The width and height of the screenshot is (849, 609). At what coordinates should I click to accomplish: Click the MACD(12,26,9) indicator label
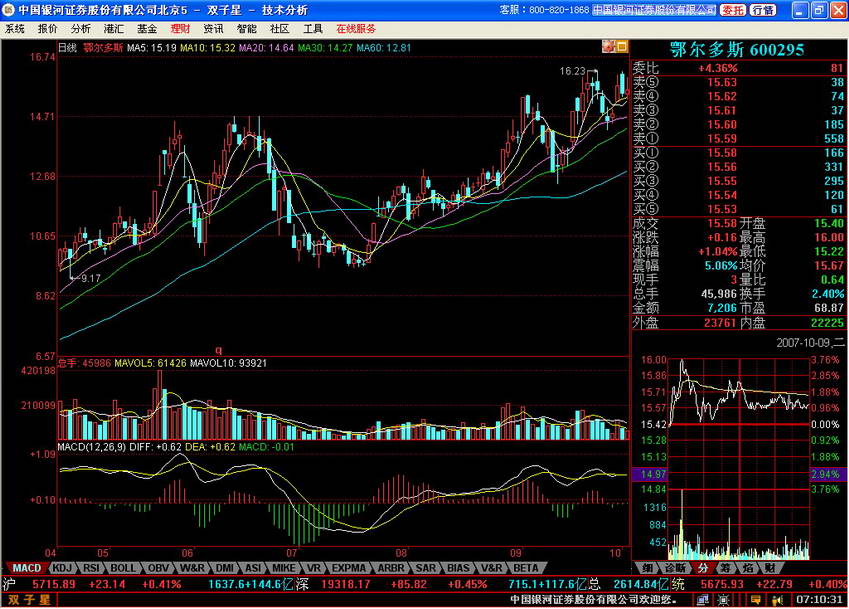pyautogui.click(x=92, y=447)
